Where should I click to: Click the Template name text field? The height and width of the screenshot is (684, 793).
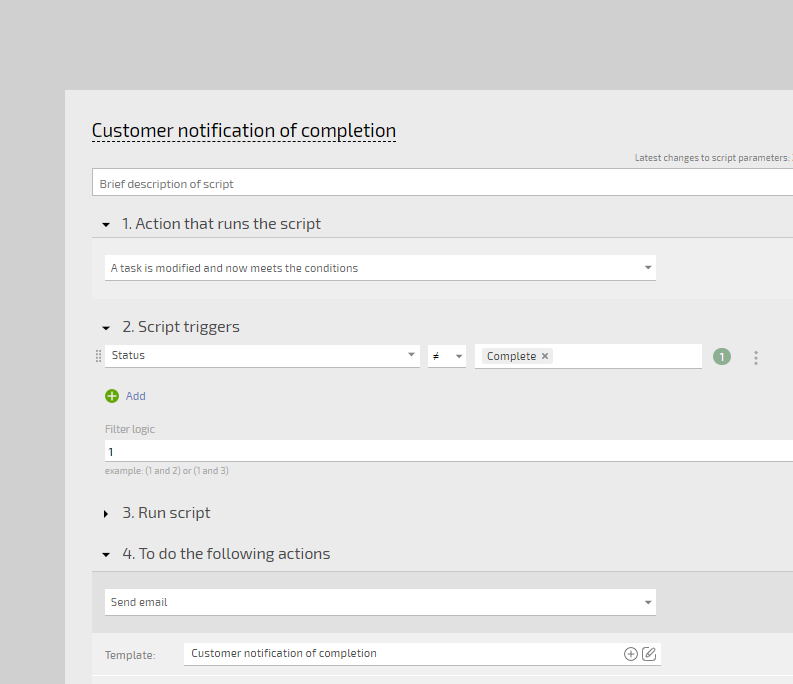point(400,654)
